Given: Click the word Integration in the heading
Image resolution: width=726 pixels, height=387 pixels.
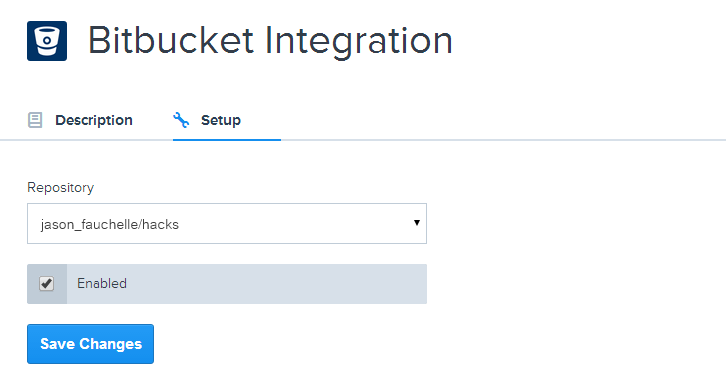Looking at the screenshot, I should (x=358, y=42).
